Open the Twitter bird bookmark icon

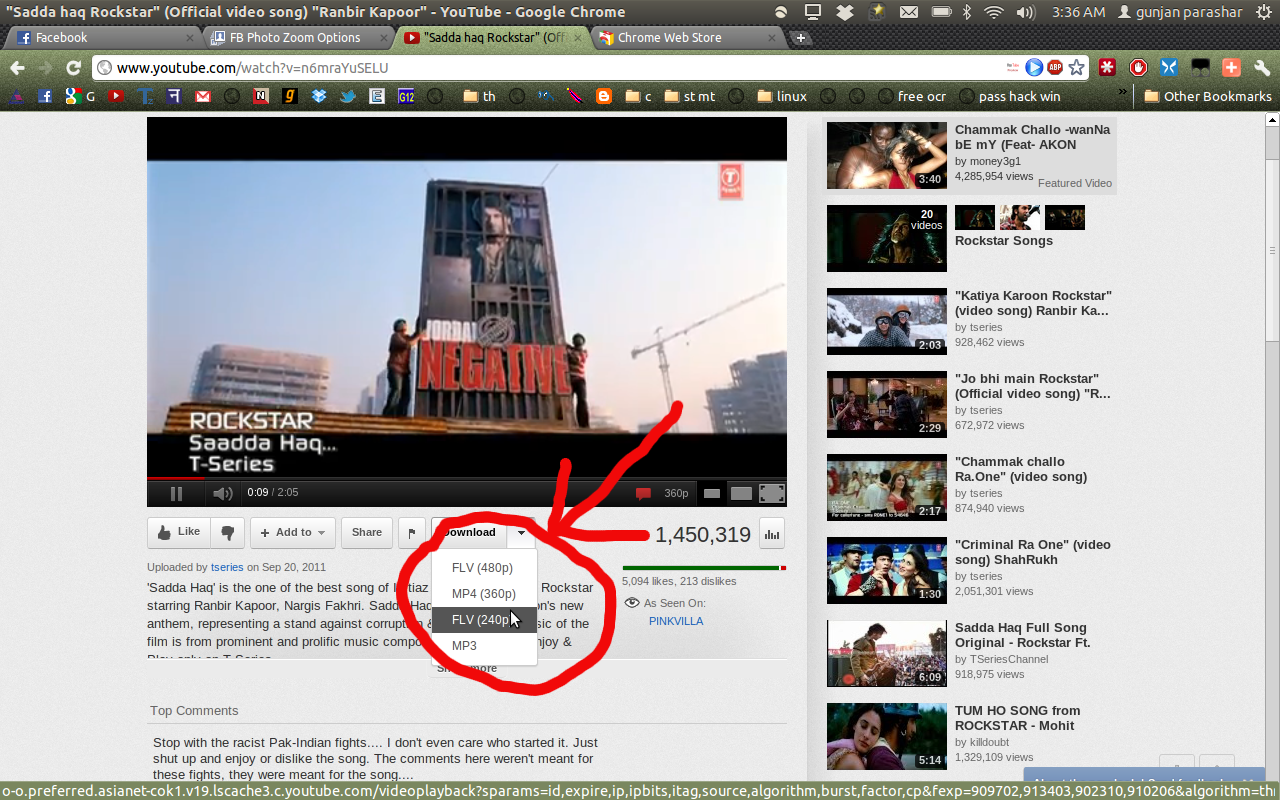point(348,97)
